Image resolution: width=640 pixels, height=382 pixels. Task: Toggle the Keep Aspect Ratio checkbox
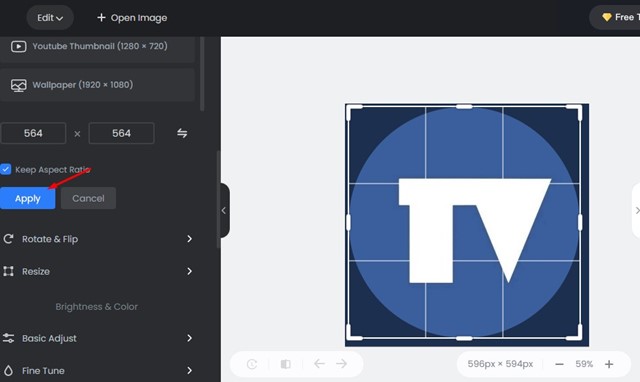coord(6,169)
